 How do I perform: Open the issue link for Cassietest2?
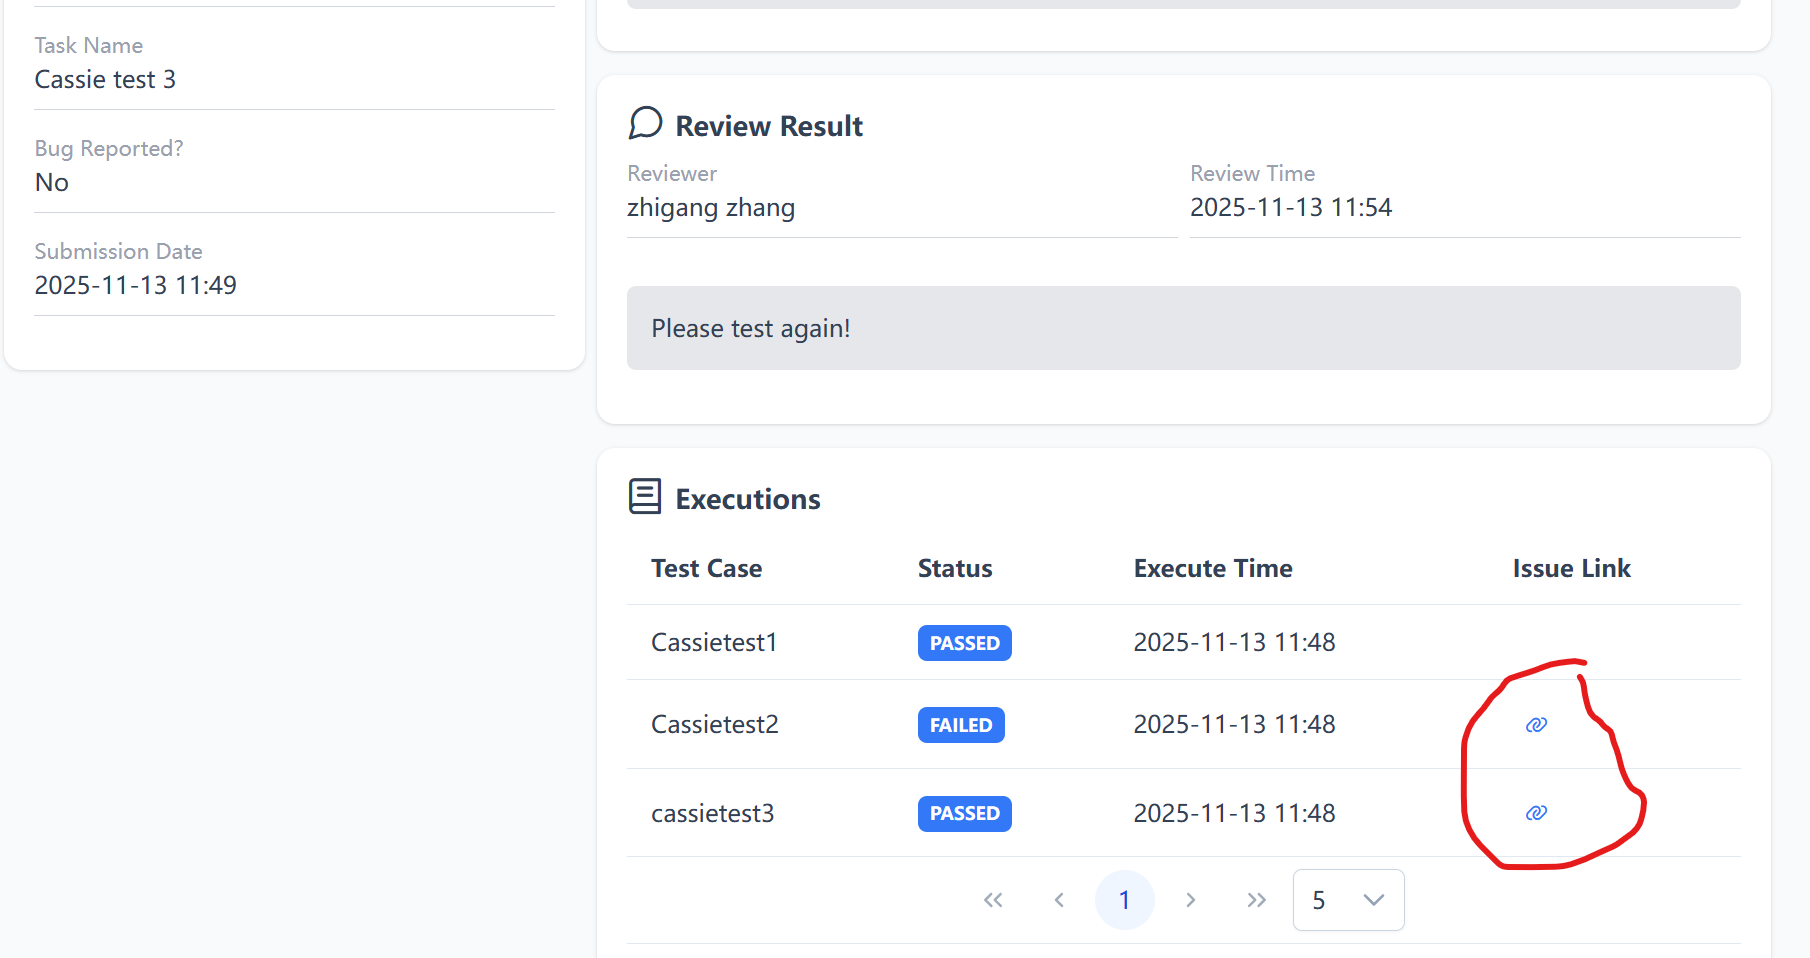[x=1536, y=725]
